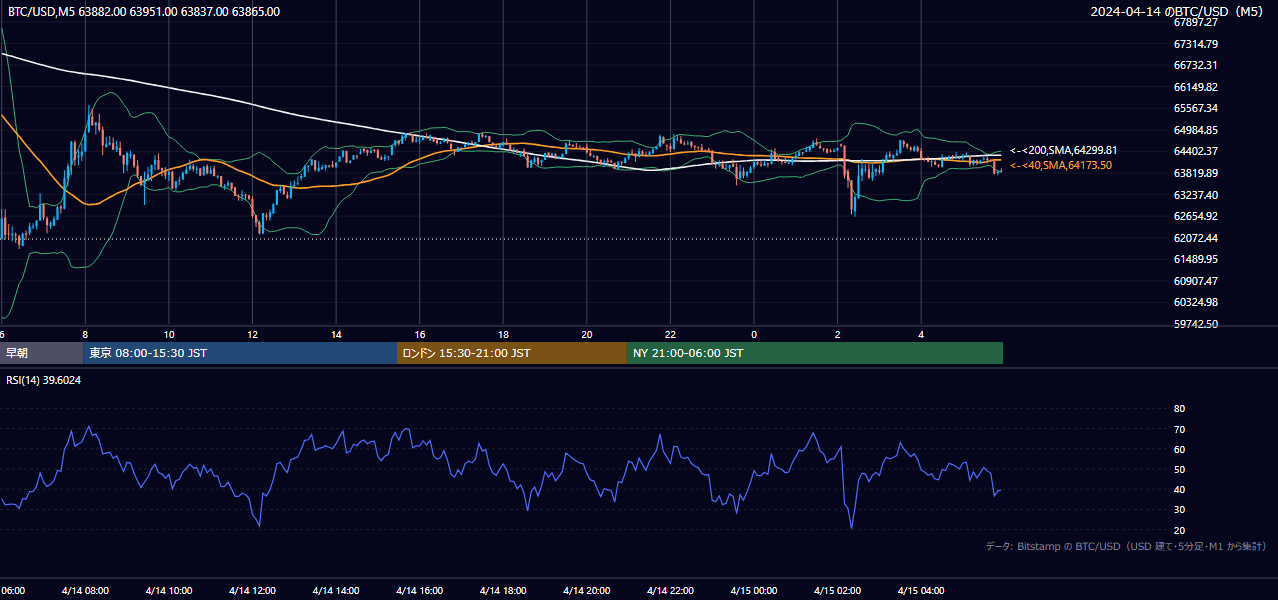Click hour tick 18 under price chart
Screen dimensions: 1278x600
(x=503, y=334)
